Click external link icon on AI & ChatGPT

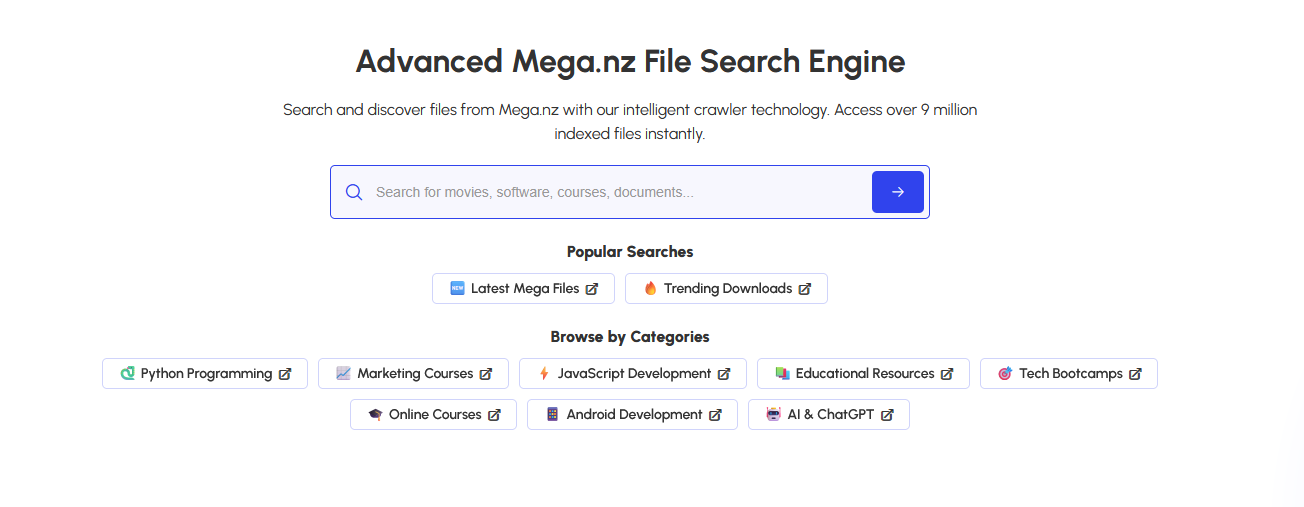click(887, 415)
